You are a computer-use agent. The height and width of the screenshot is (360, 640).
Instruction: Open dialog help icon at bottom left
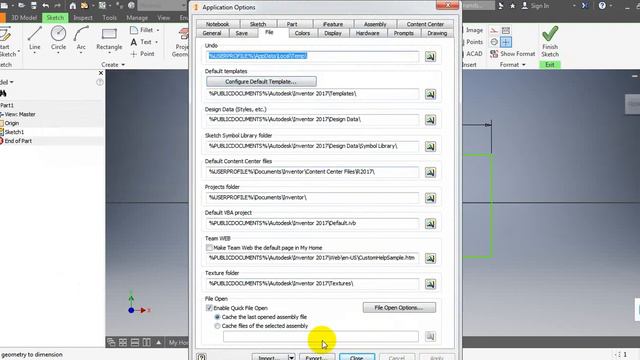coord(202,357)
